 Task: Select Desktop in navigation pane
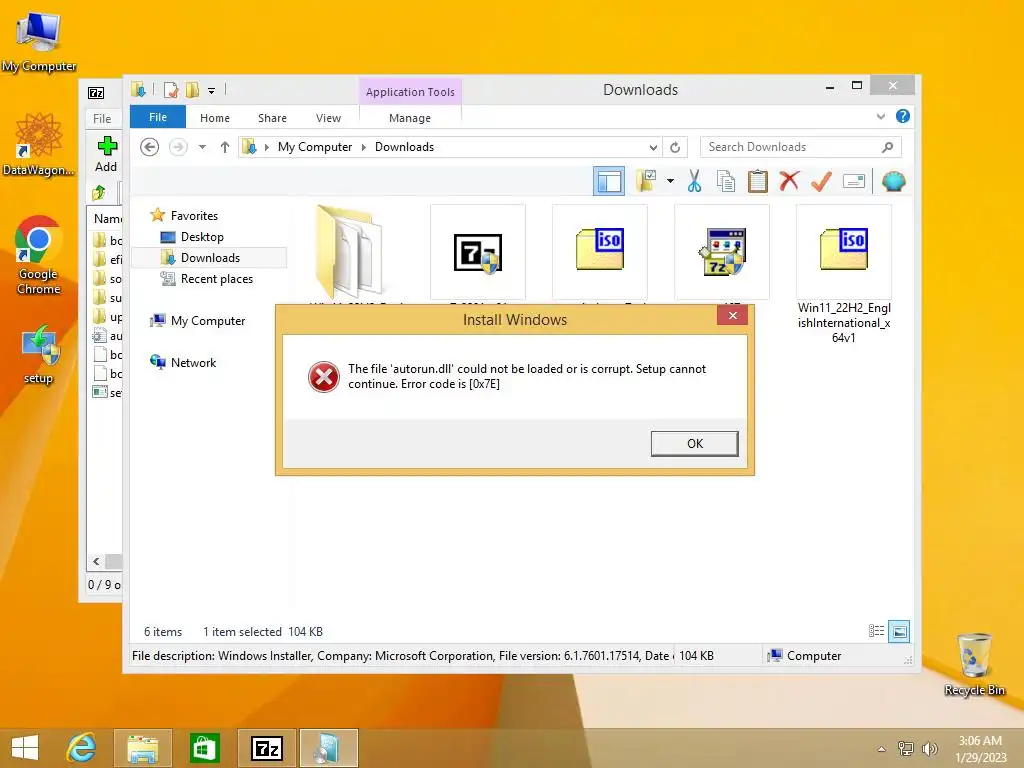click(x=202, y=237)
